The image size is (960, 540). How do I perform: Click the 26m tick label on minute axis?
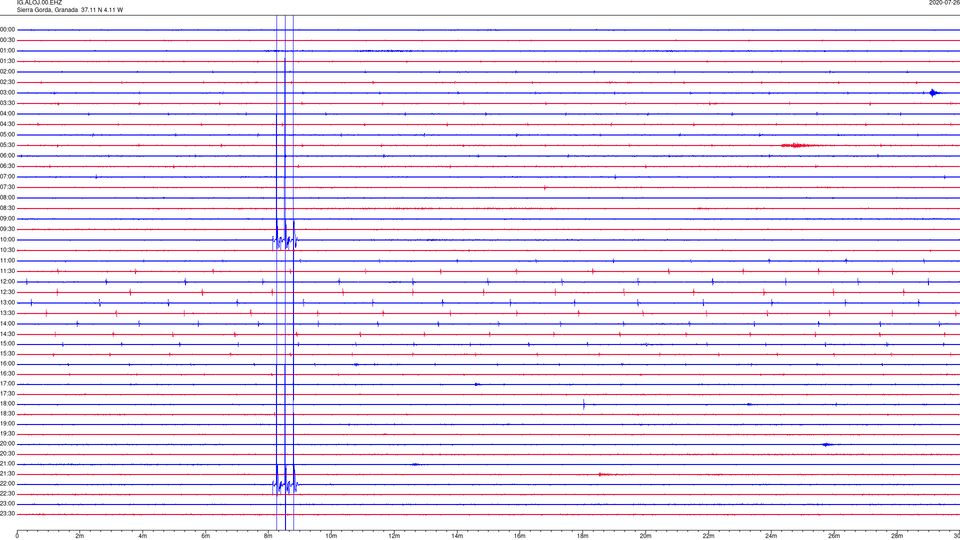pyautogui.click(x=834, y=536)
